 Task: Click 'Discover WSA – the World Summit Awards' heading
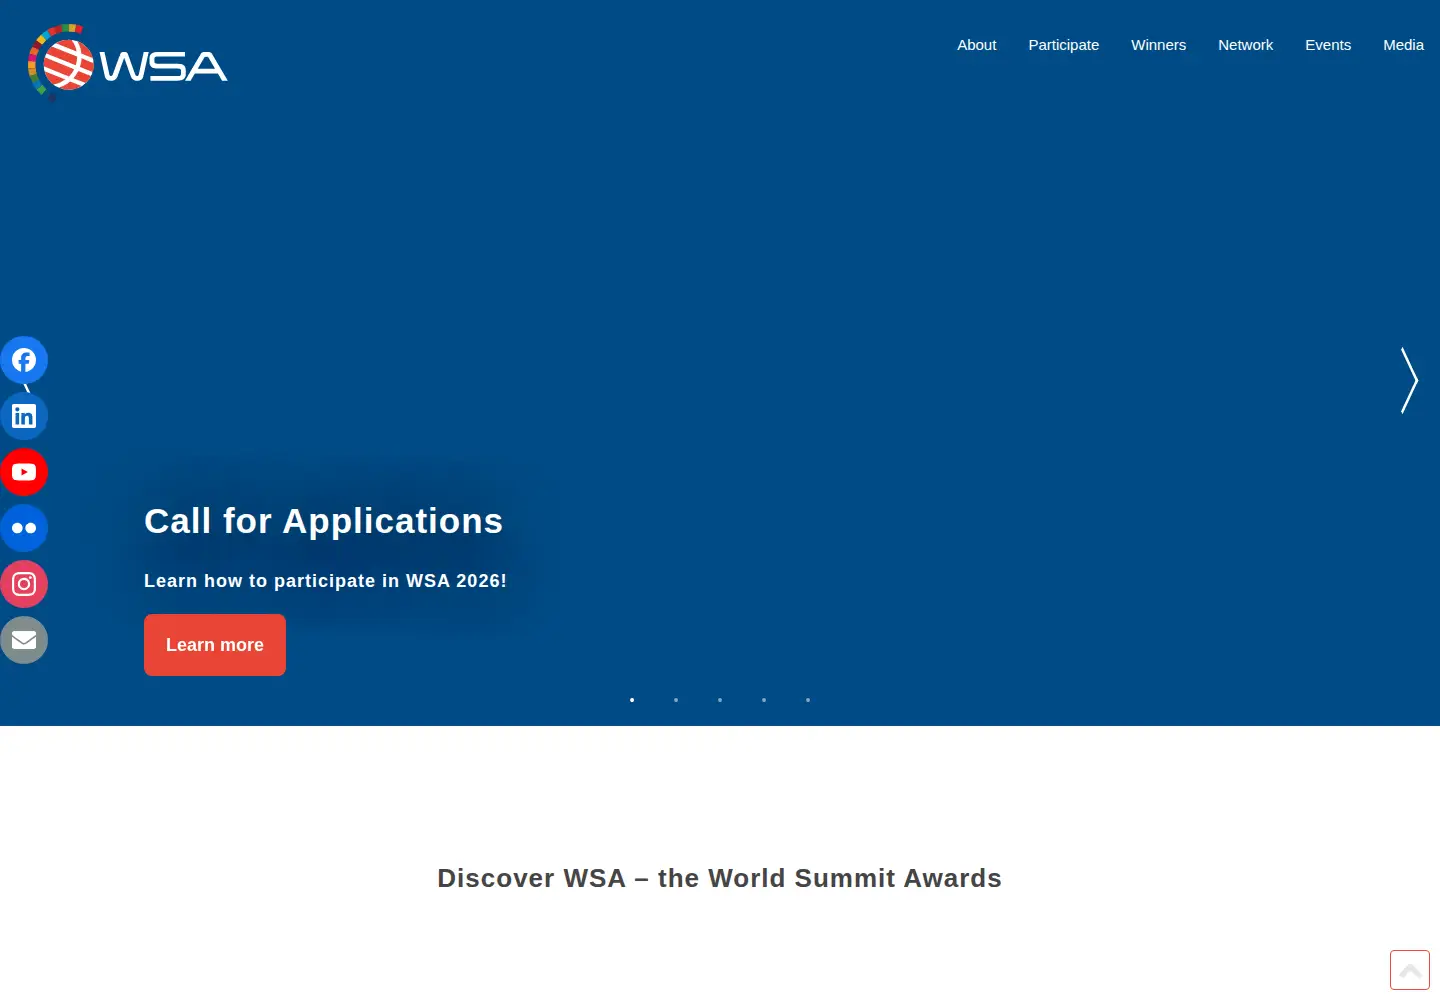pyautogui.click(x=720, y=878)
